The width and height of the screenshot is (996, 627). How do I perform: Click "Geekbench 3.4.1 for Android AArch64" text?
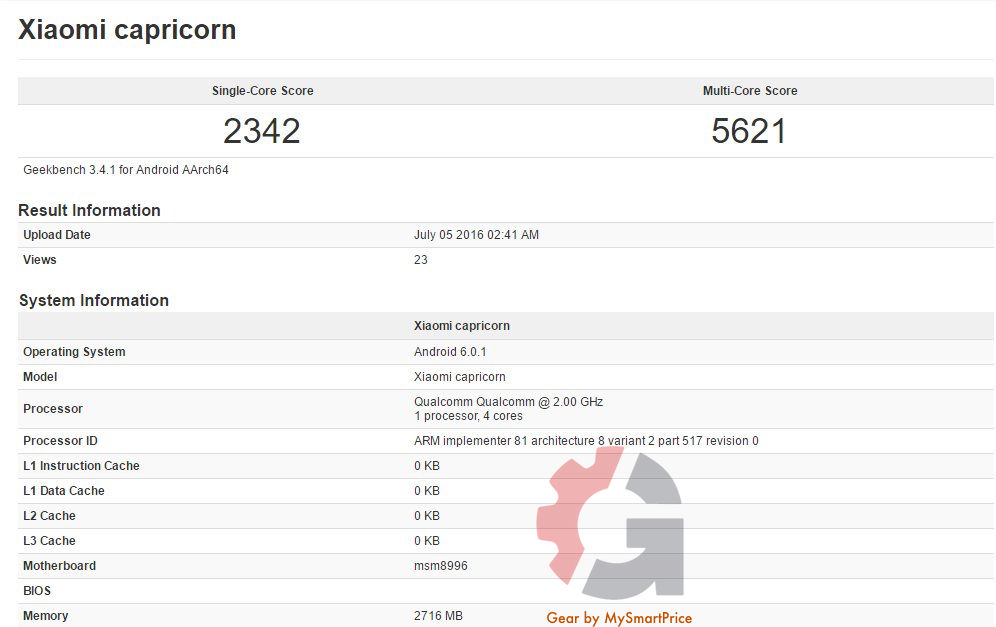[126, 170]
